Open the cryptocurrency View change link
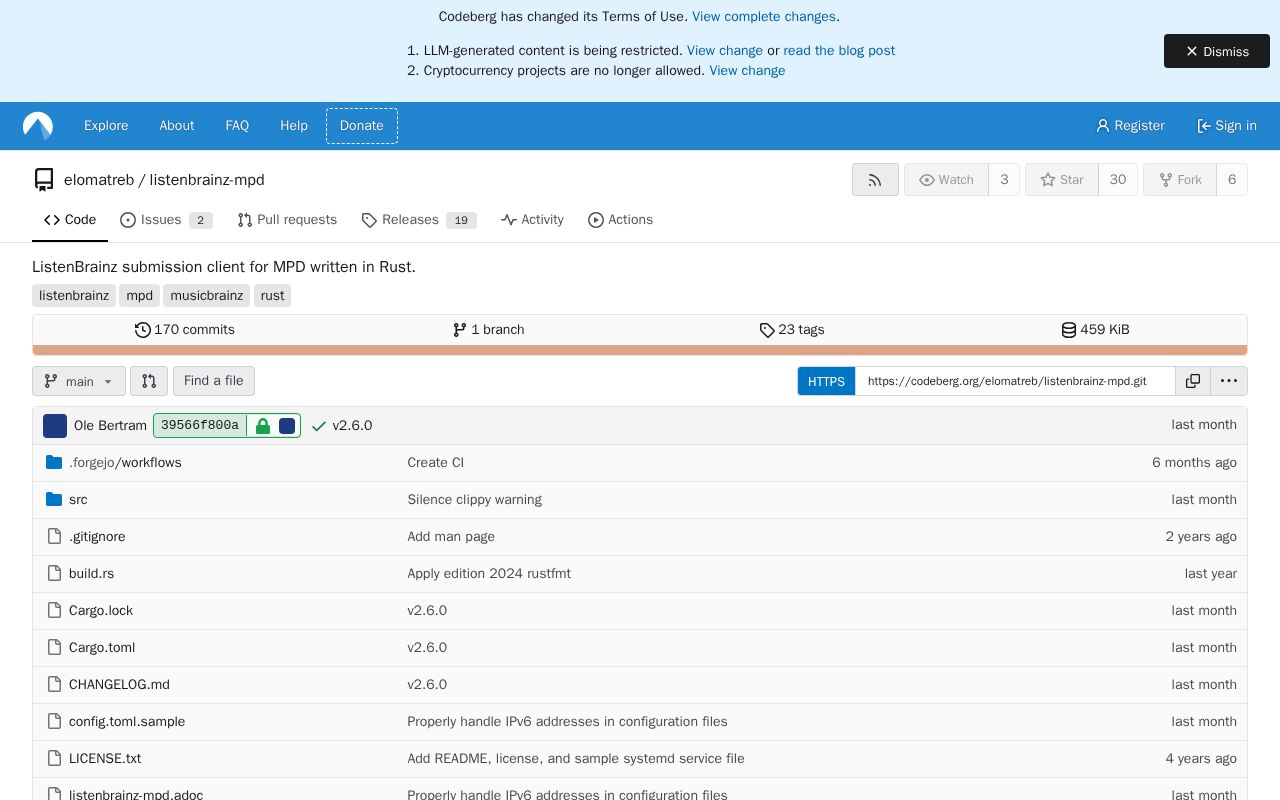This screenshot has width=1280, height=800. (747, 71)
